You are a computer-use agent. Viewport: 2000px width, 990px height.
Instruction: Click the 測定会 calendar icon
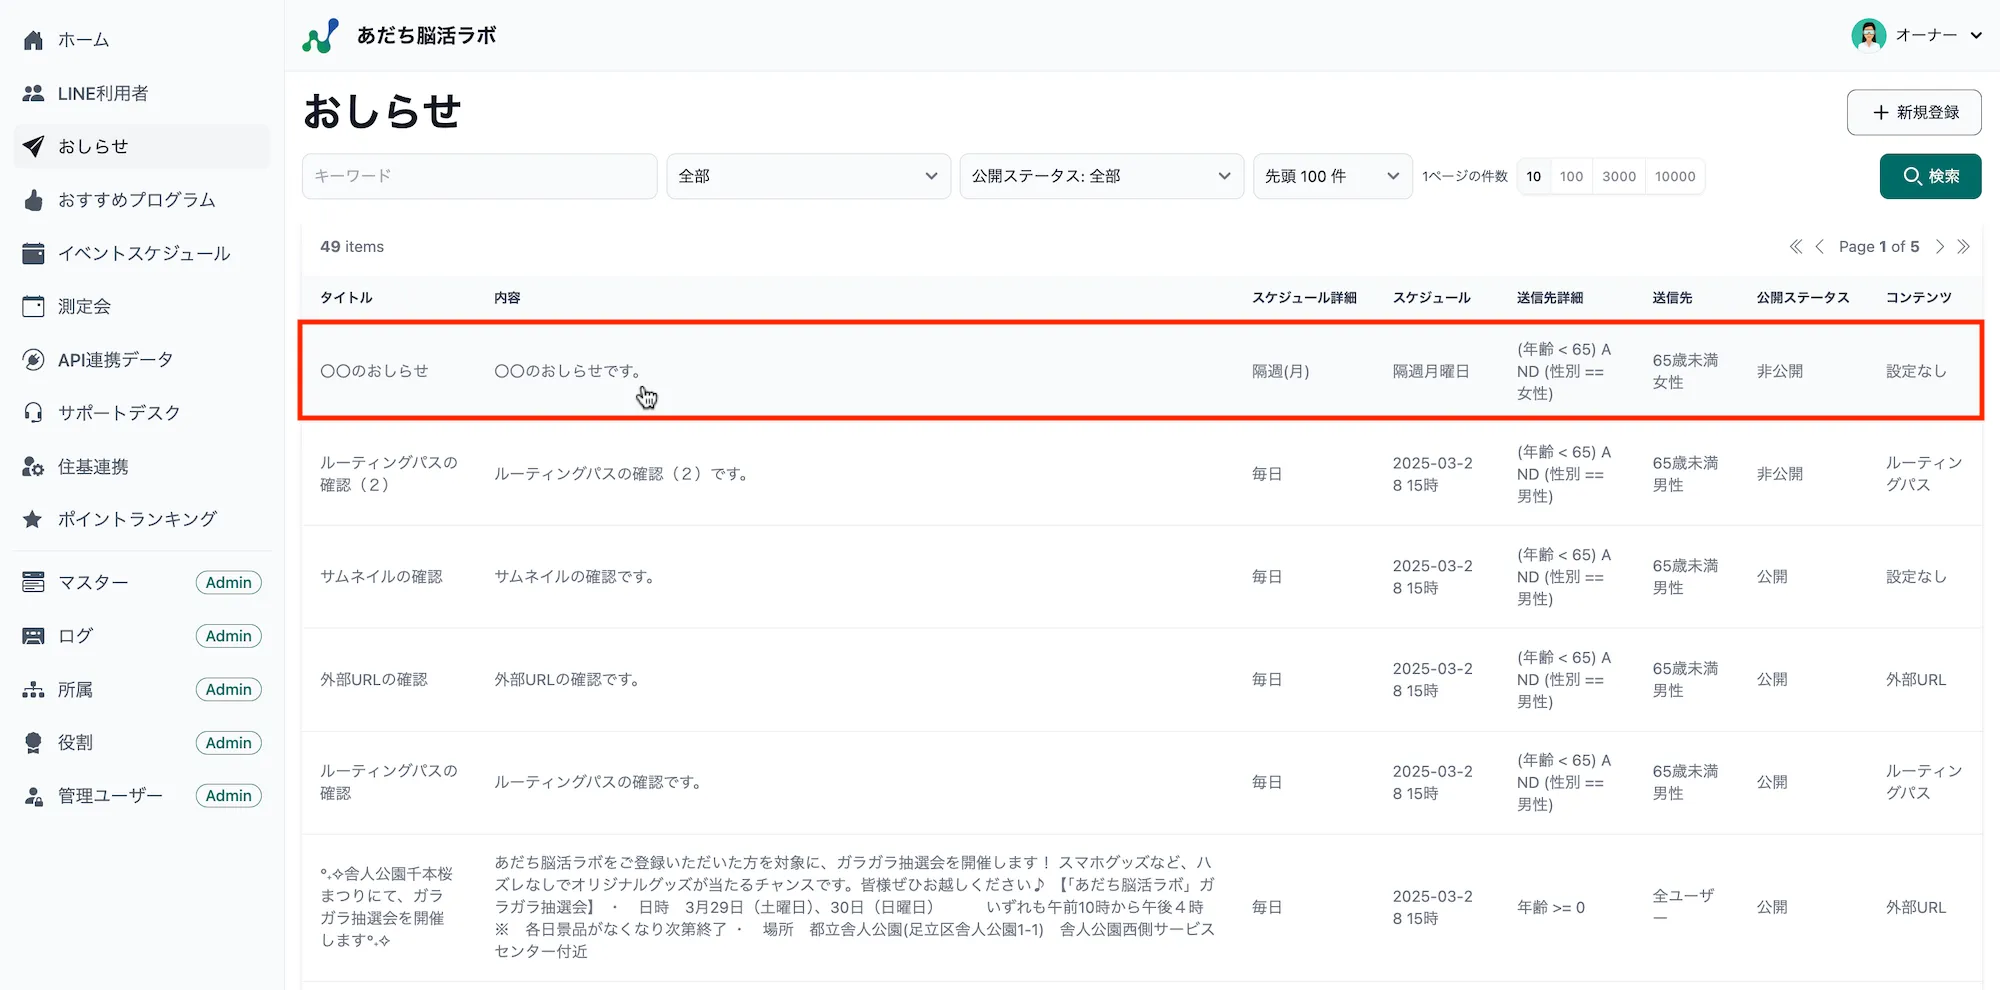[x=33, y=306]
